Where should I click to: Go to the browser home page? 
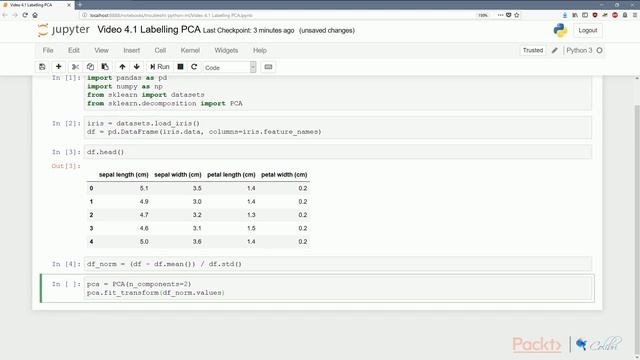[x=35, y=15]
